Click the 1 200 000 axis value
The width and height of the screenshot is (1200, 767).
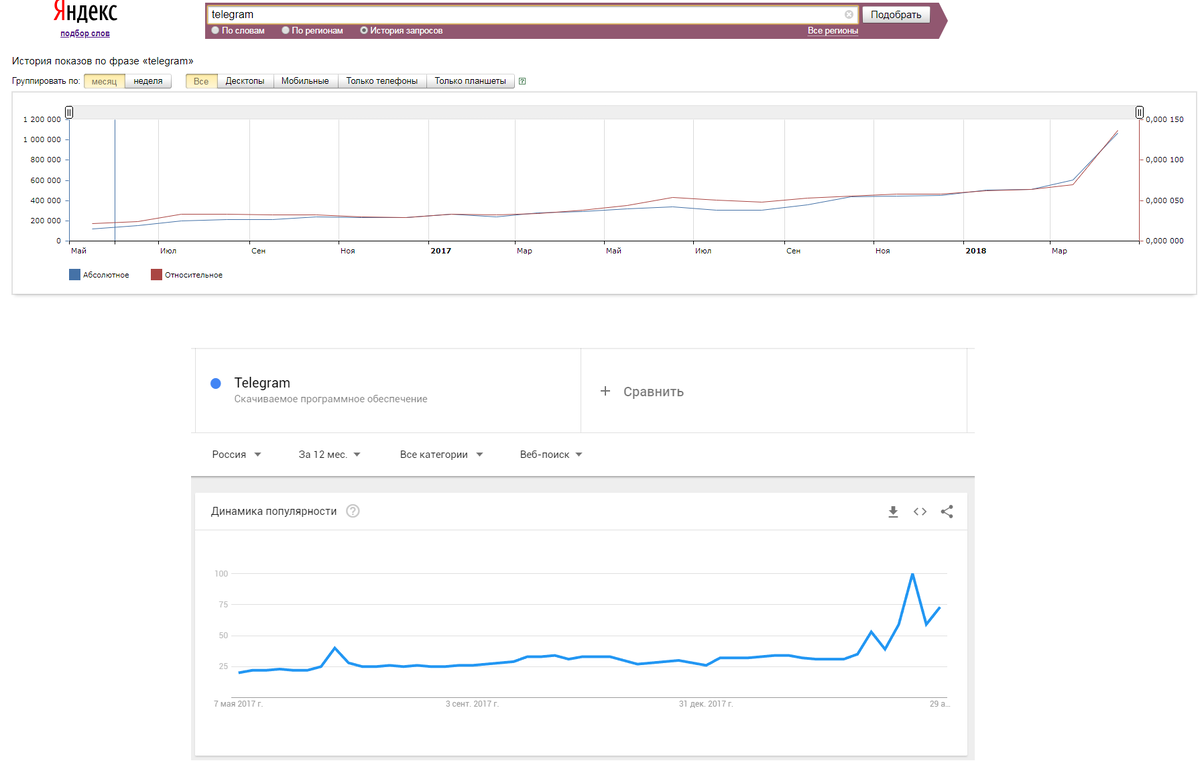point(42,119)
